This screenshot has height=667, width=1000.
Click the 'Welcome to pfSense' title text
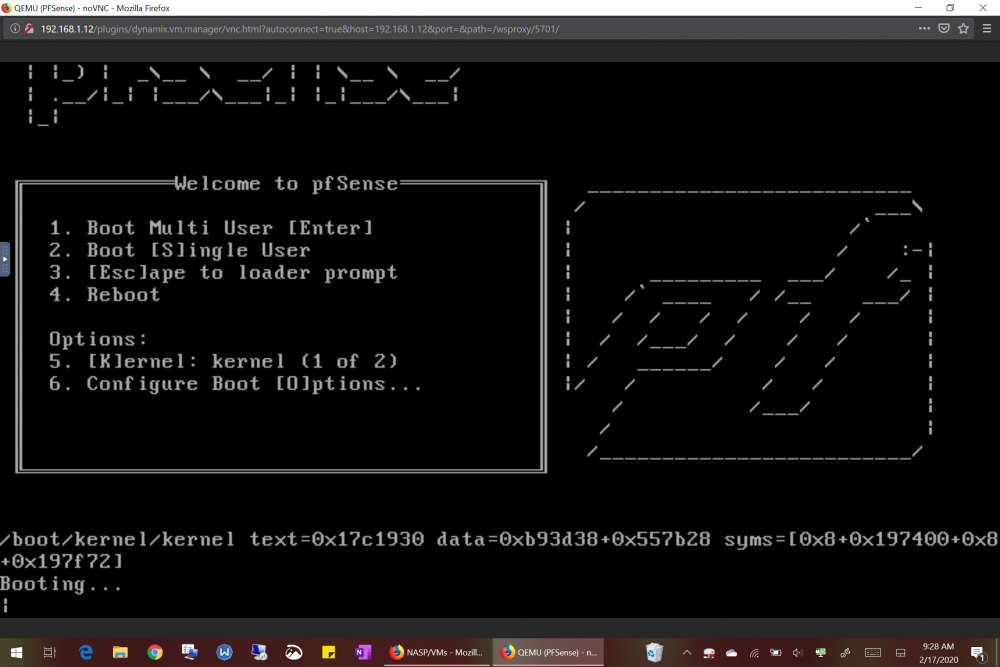coord(286,184)
